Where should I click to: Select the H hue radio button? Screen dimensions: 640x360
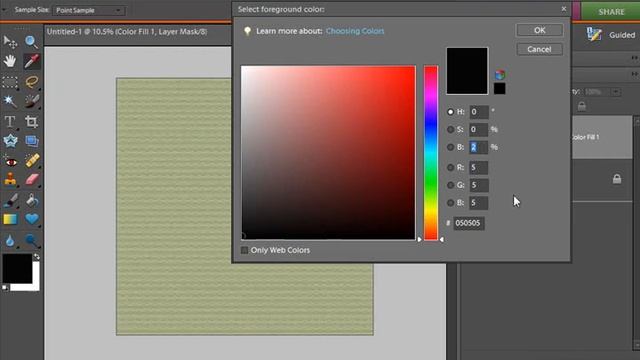click(x=450, y=112)
